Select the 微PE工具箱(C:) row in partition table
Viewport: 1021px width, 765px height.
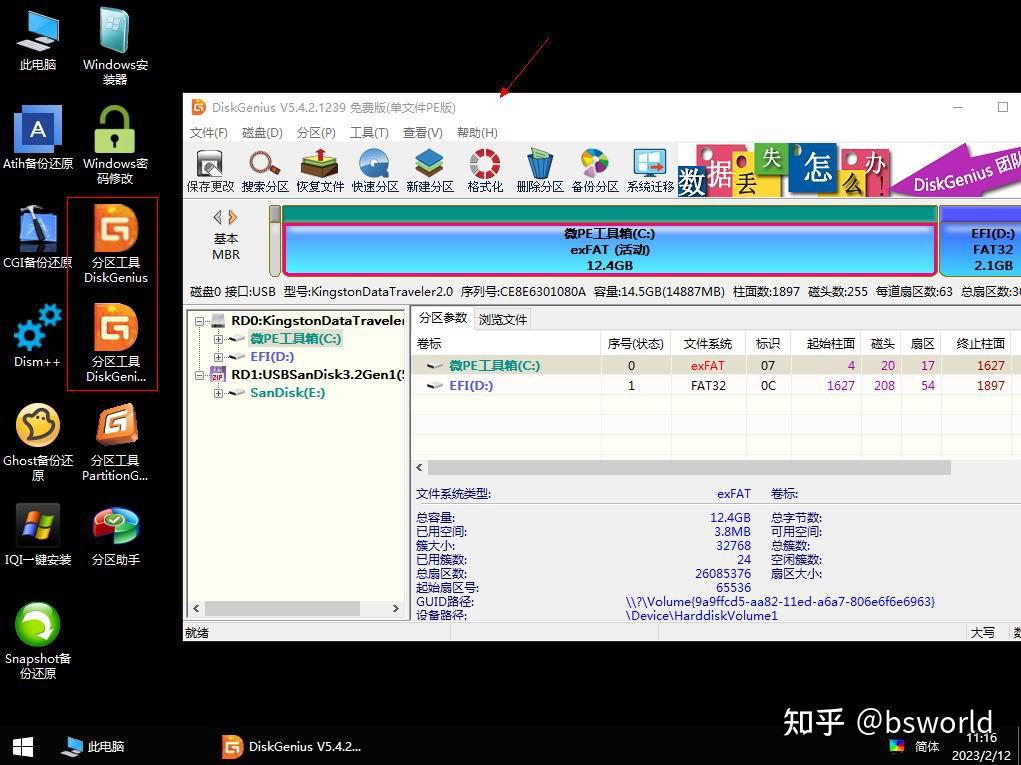pos(716,365)
